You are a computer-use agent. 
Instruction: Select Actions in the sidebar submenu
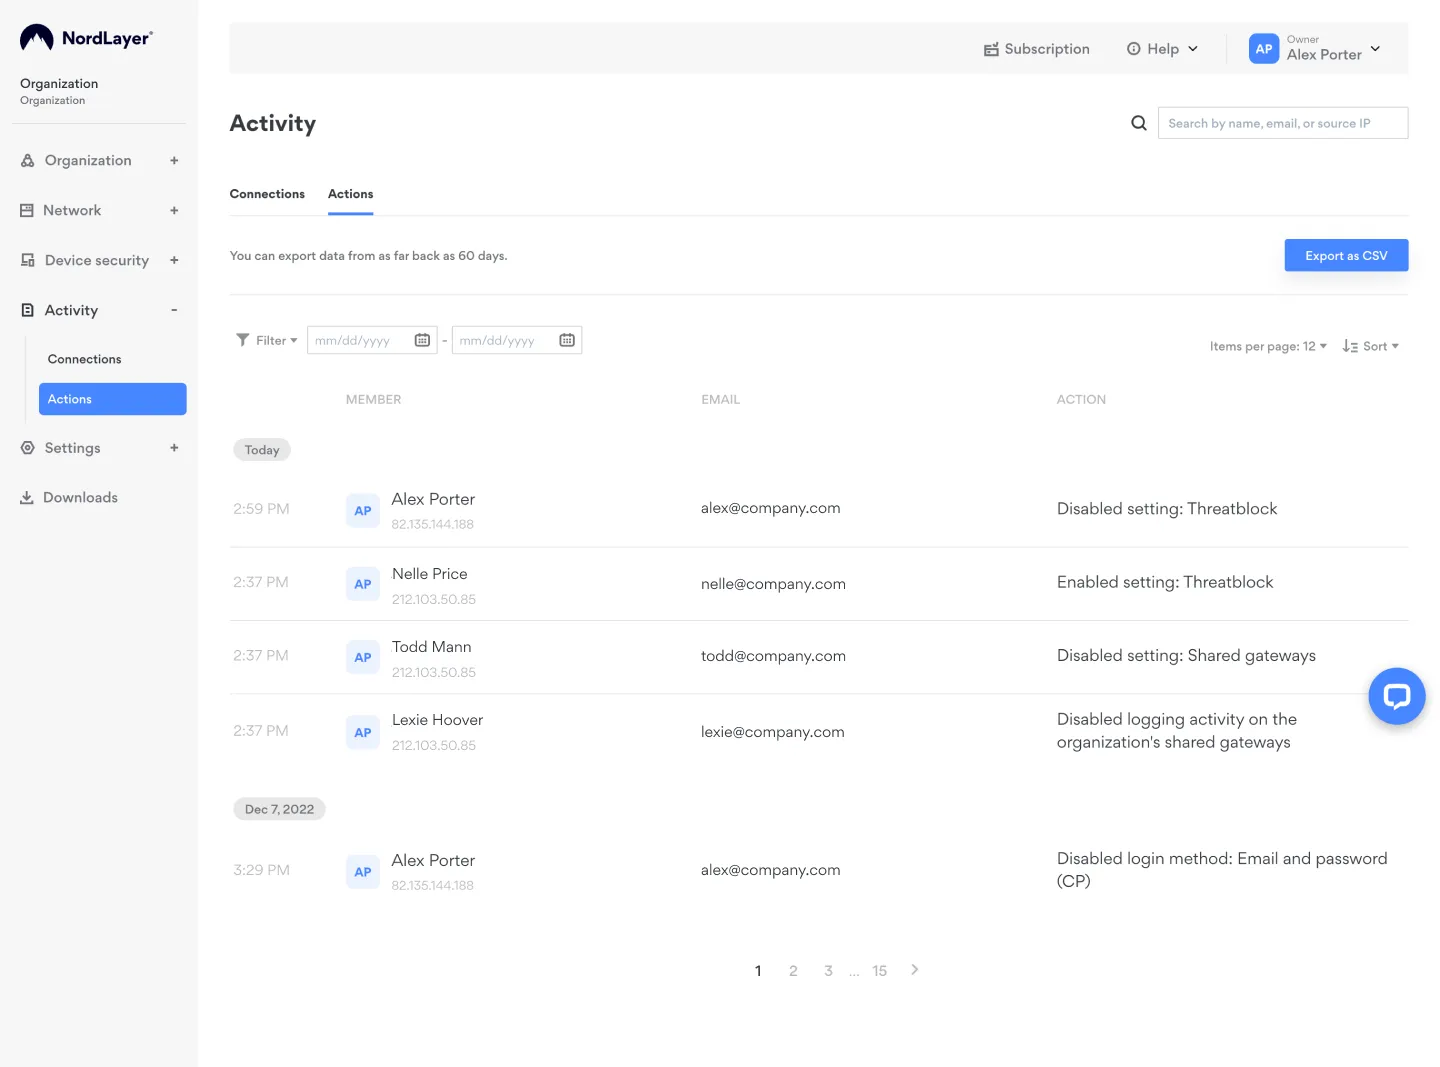coord(113,399)
